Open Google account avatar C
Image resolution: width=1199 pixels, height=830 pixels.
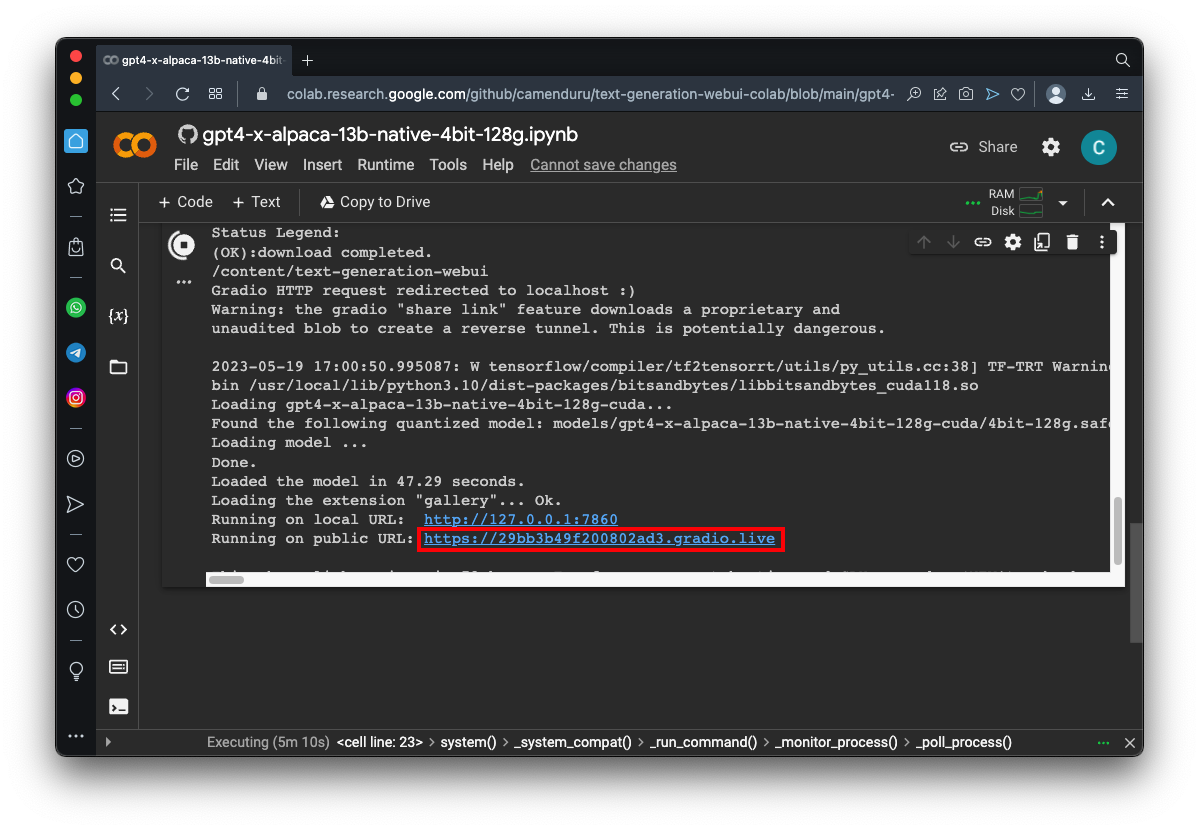pyautogui.click(x=1098, y=147)
